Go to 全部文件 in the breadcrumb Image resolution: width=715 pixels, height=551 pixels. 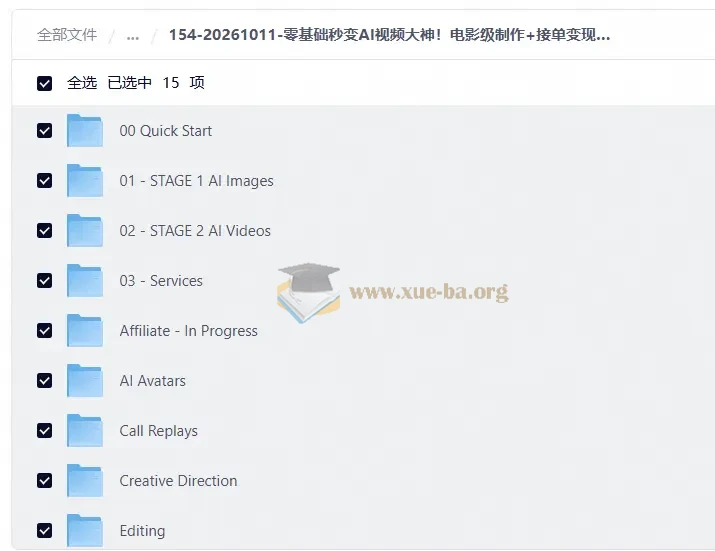coord(67,35)
